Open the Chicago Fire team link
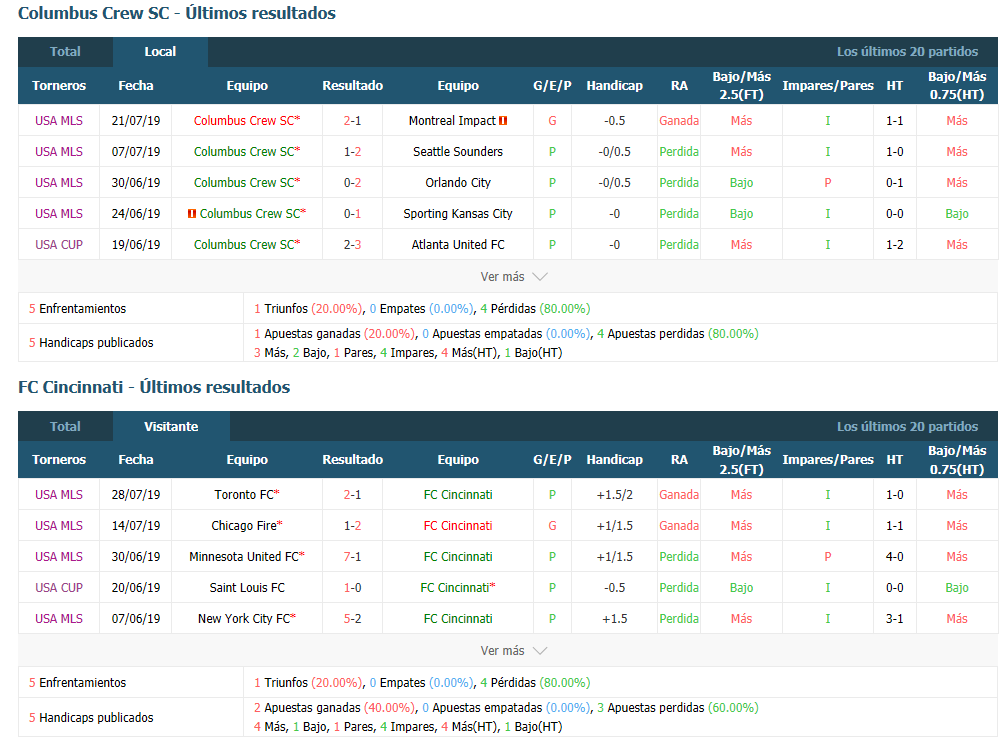The image size is (1002, 744). click(244, 525)
